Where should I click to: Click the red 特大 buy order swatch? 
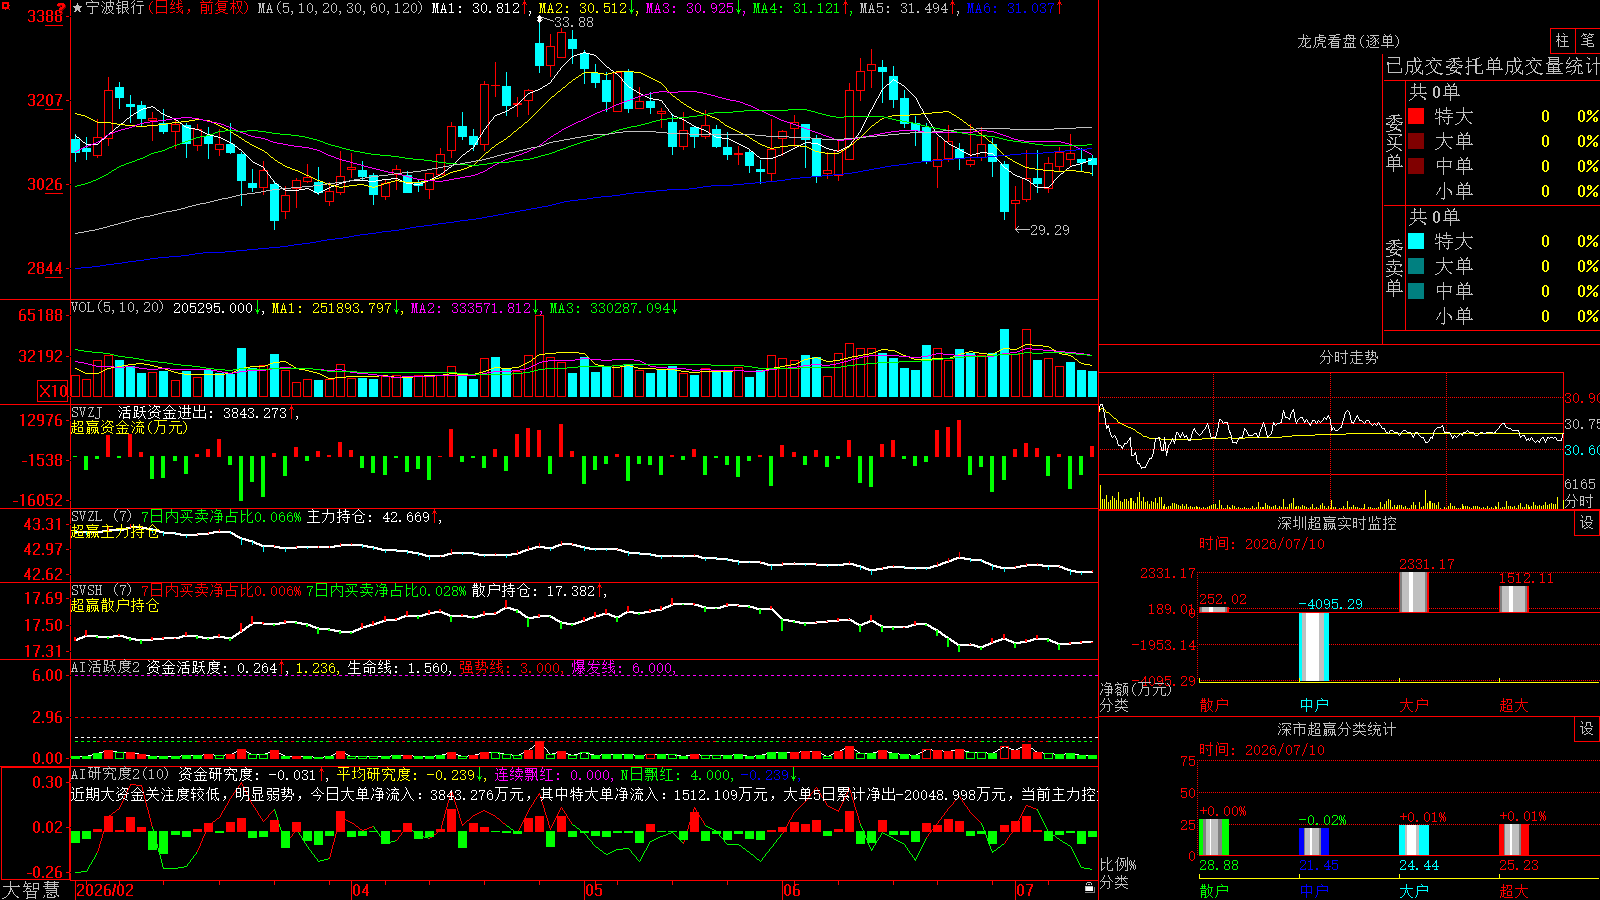coord(1416,116)
